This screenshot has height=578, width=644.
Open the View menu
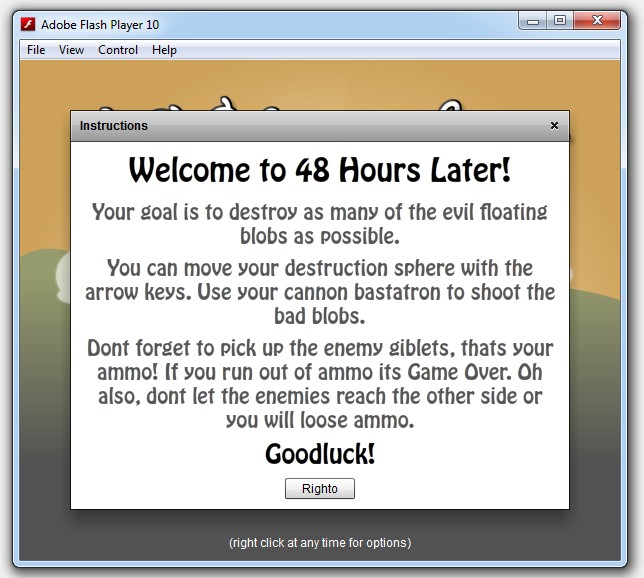pos(71,50)
